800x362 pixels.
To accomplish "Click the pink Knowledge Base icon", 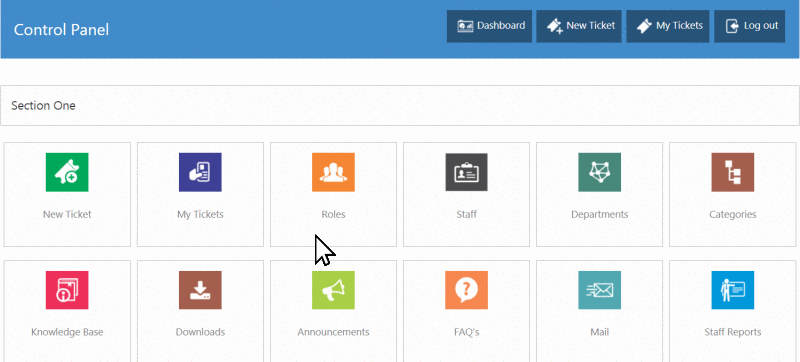I will coord(67,290).
